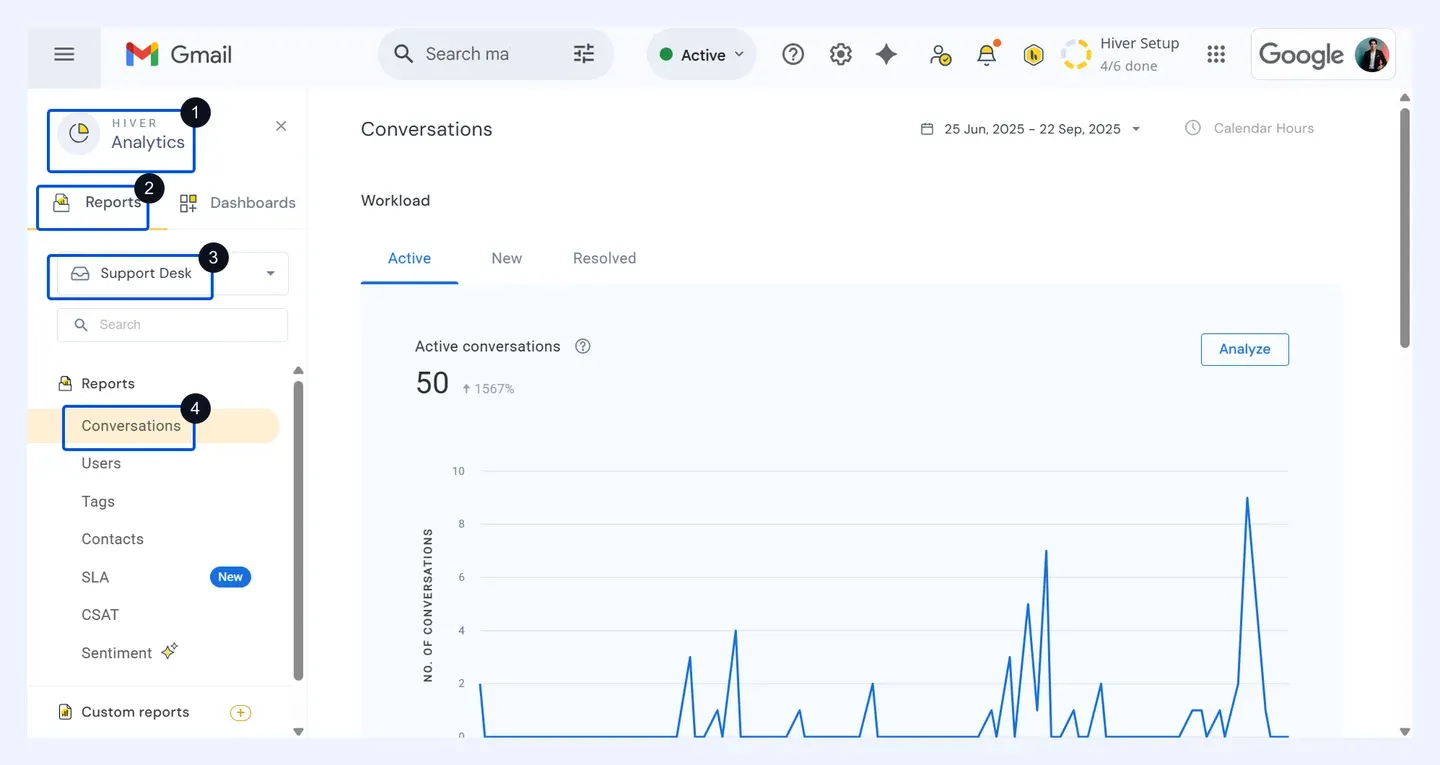Click the sidebar scrollbar down arrow
Viewport: 1440px width, 765px height.
click(x=298, y=732)
